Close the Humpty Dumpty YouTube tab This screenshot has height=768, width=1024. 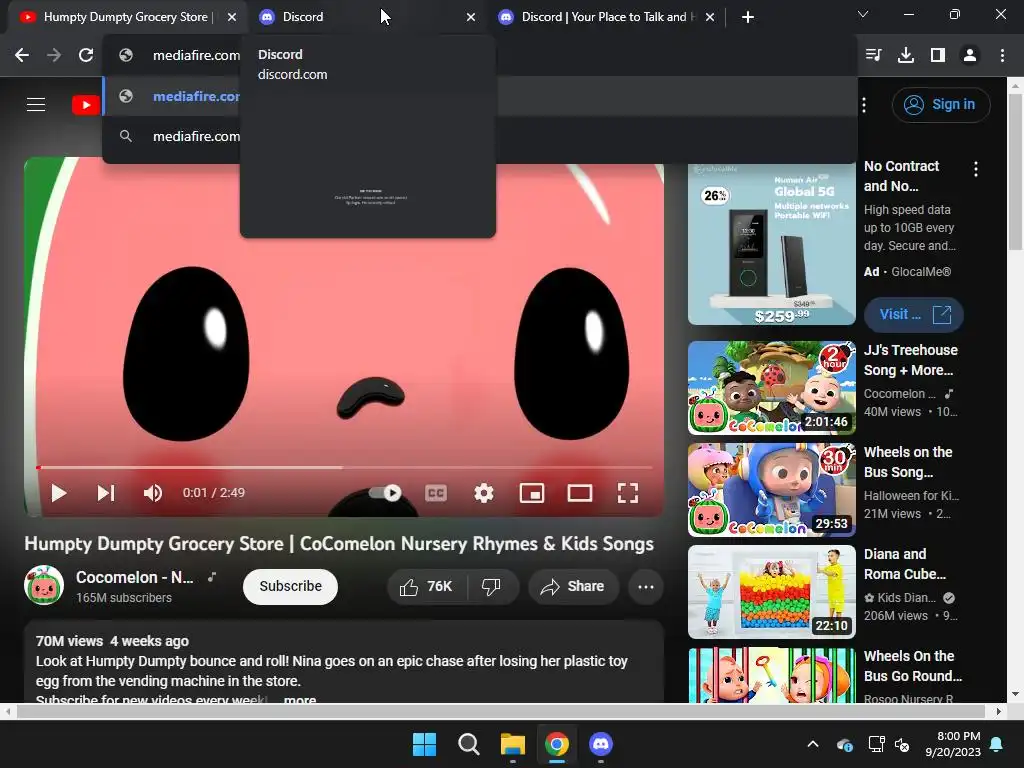(232, 17)
